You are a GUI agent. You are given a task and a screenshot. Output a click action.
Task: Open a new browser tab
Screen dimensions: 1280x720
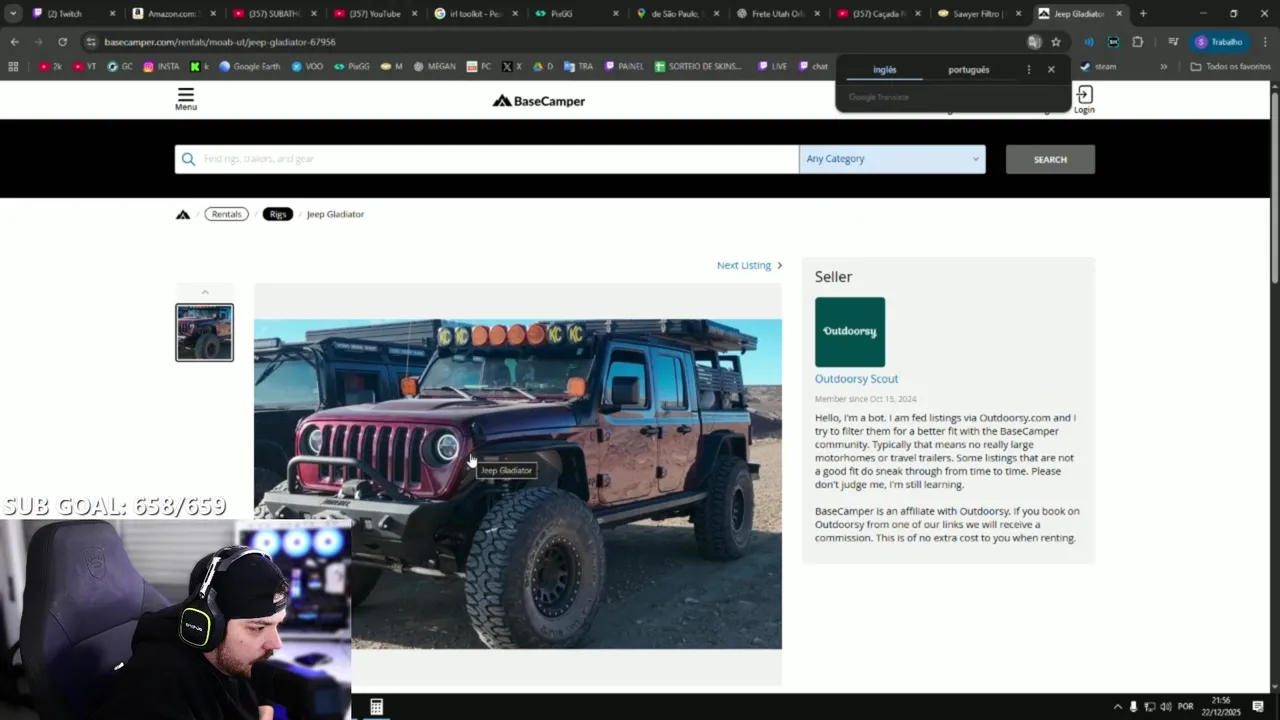click(x=1143, y=14)
